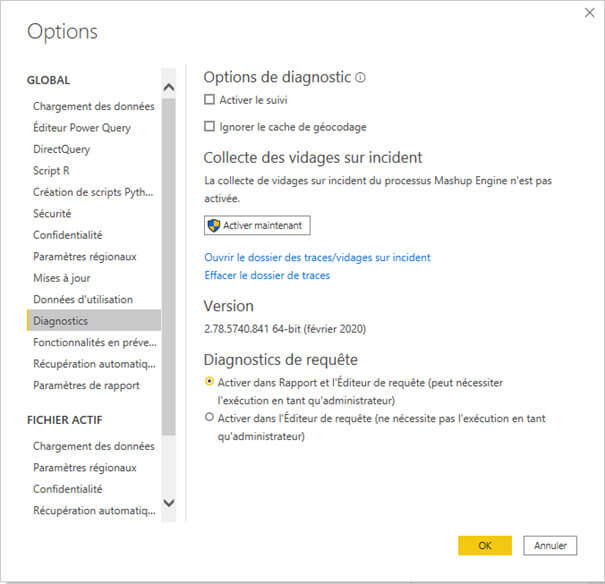
Task: Click the Activer maintenant button
Action: 257,225
